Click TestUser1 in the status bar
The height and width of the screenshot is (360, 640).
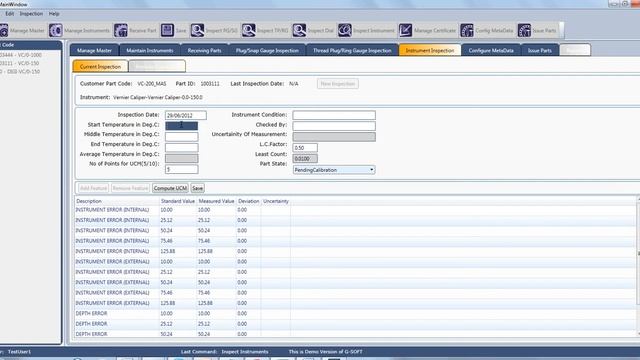tap(19, 351)
